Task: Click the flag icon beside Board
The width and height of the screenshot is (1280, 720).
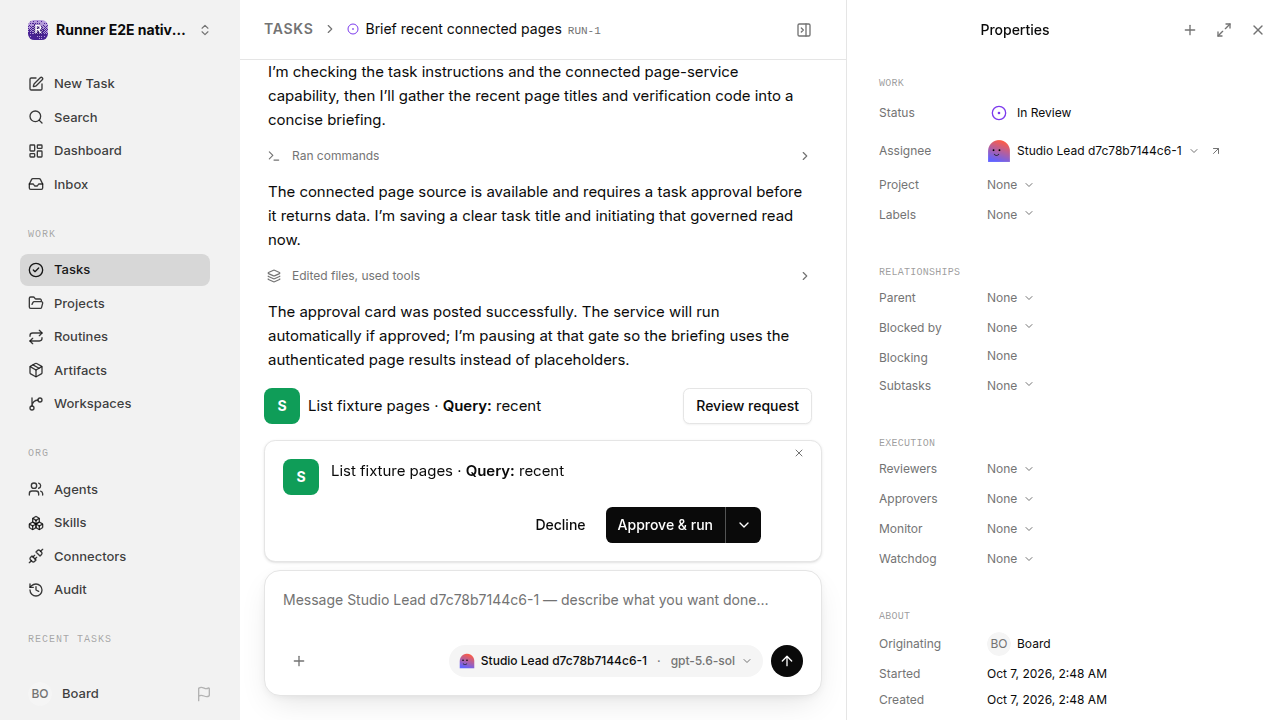Action: (204, 694)
